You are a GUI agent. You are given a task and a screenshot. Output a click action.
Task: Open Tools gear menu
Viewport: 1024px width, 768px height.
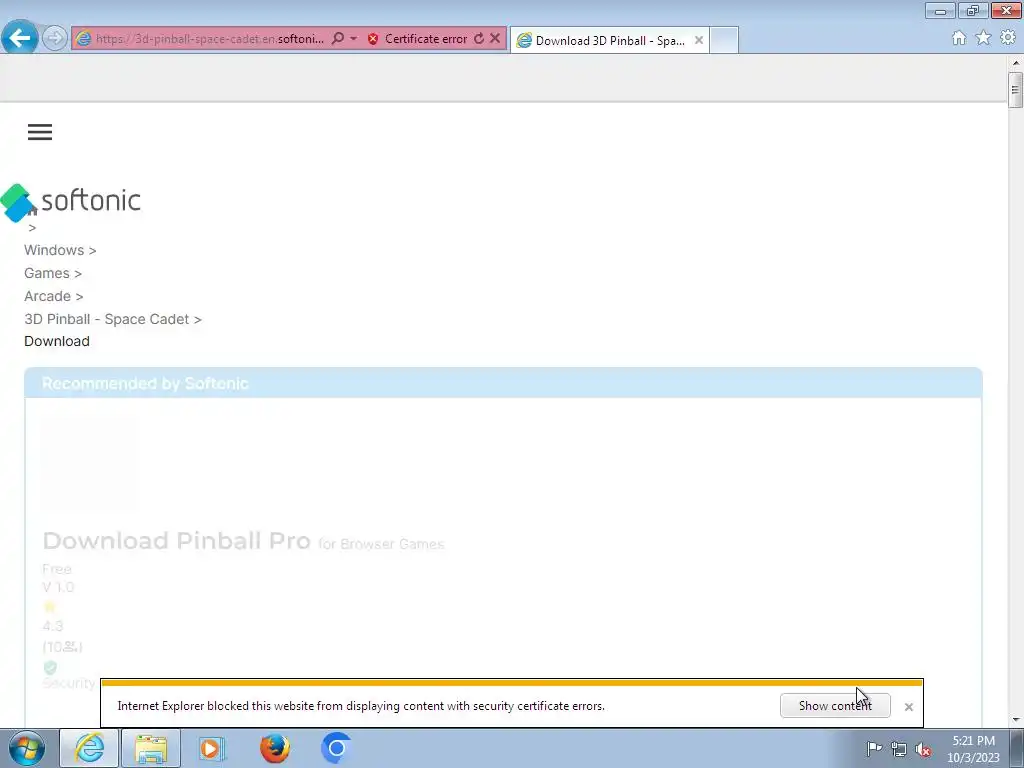1008,38
